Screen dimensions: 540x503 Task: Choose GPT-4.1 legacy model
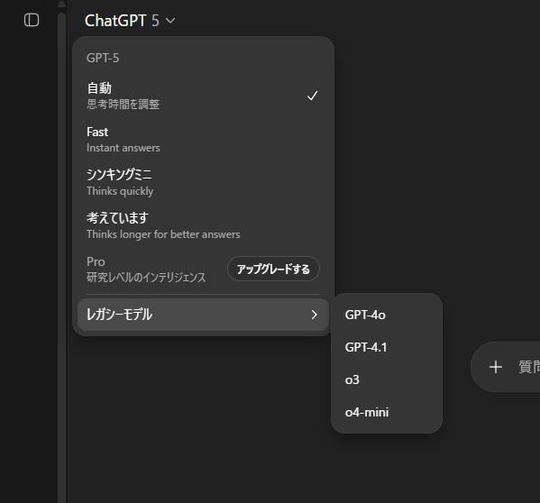tap(386, 347)
